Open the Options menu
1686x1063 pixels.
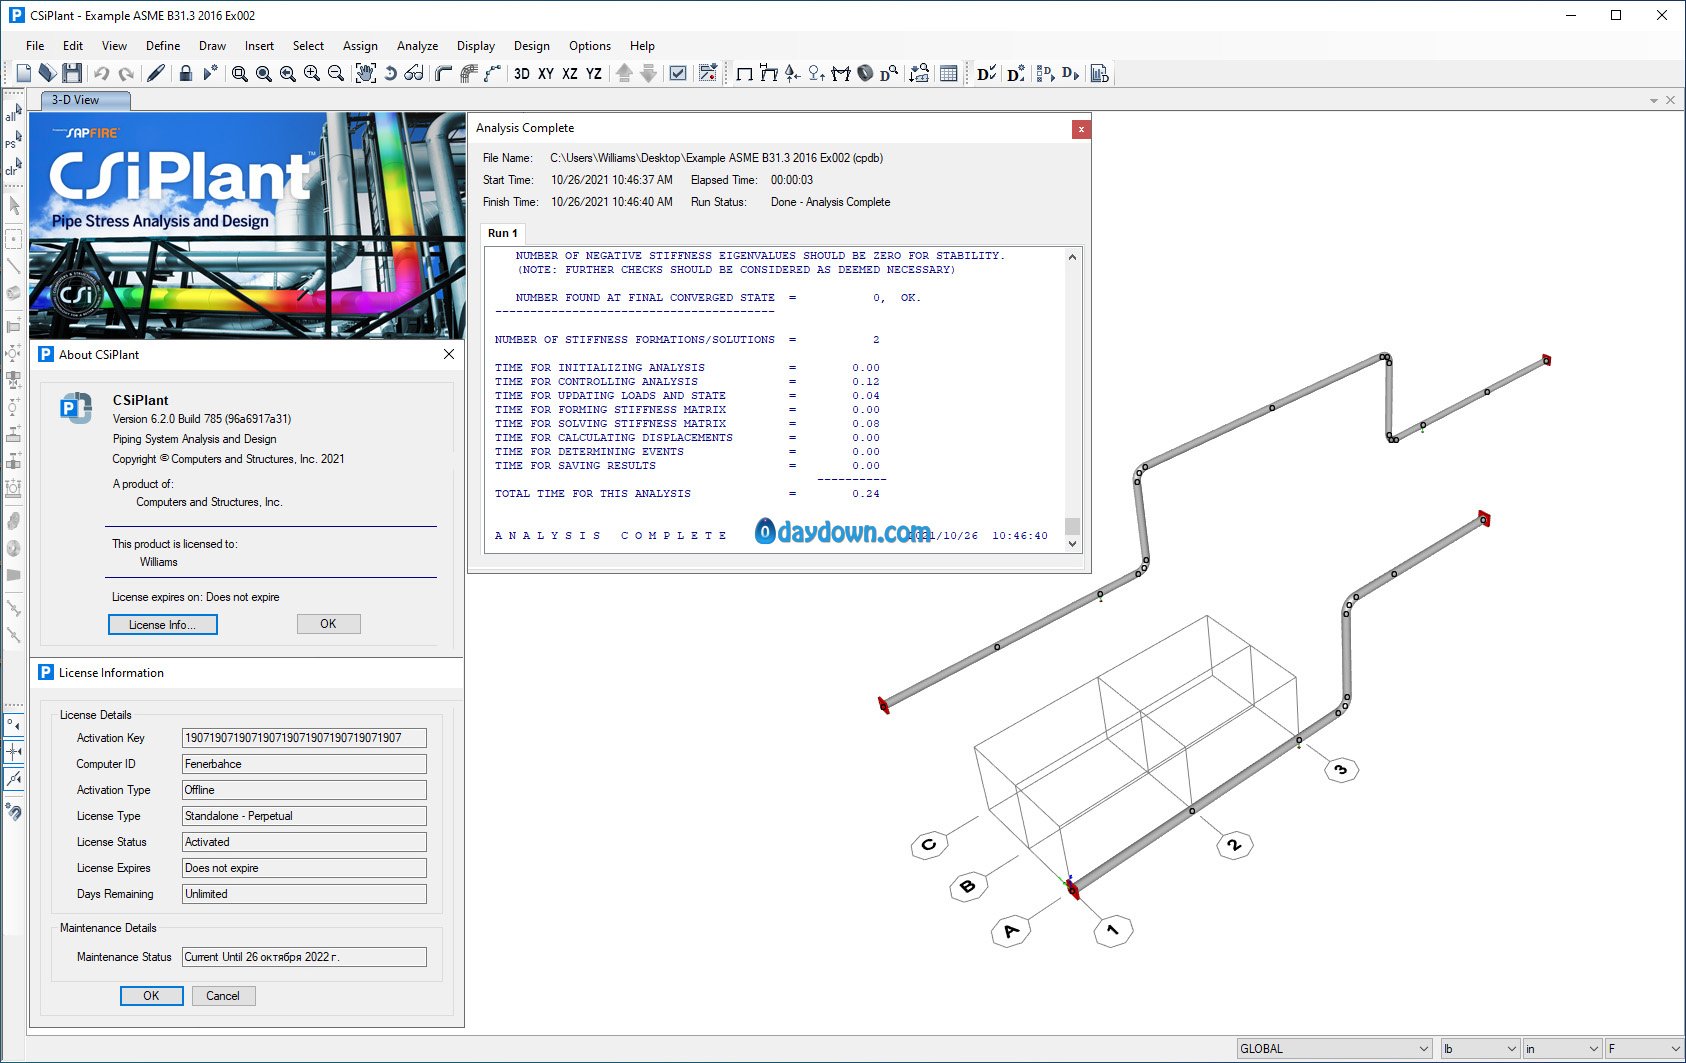click(590, 46)
